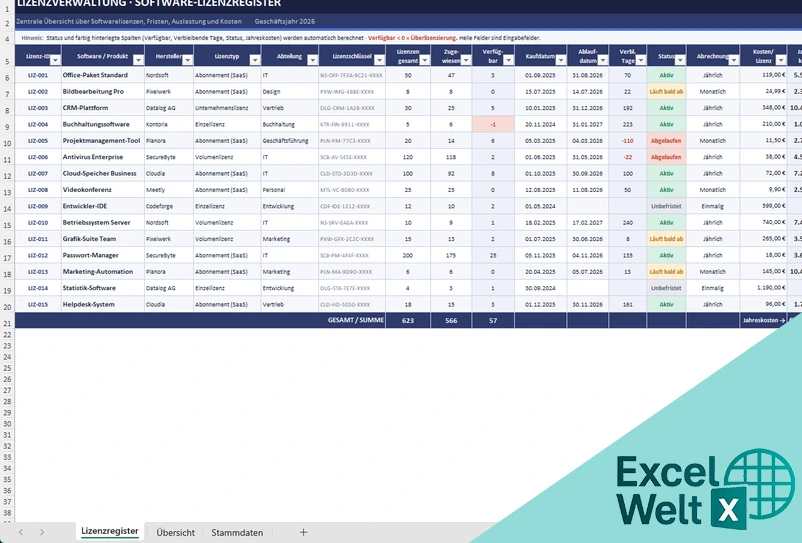This screenshot has height=543, width=802.
Task: Open the Status filter dropdown
Action: 680,60
